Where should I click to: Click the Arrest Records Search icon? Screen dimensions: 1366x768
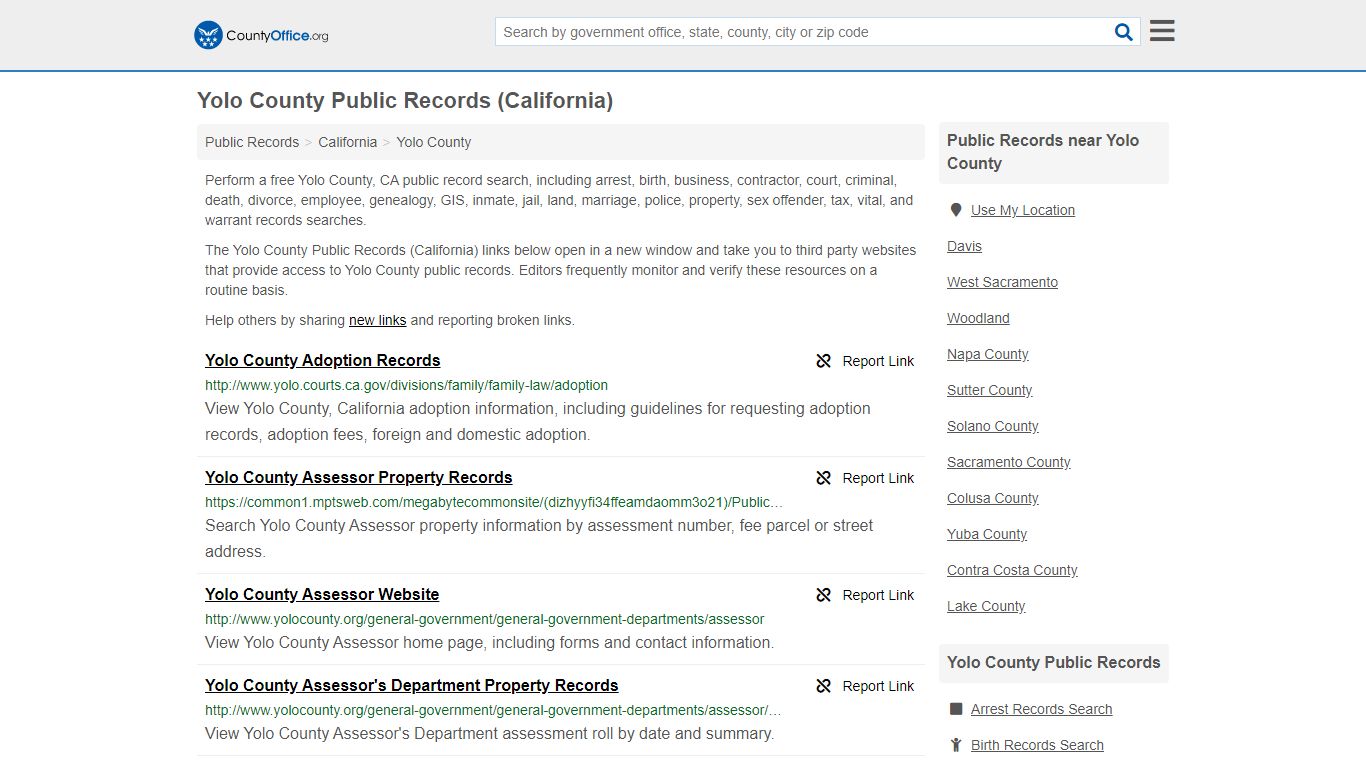click(x=956, y=709)
